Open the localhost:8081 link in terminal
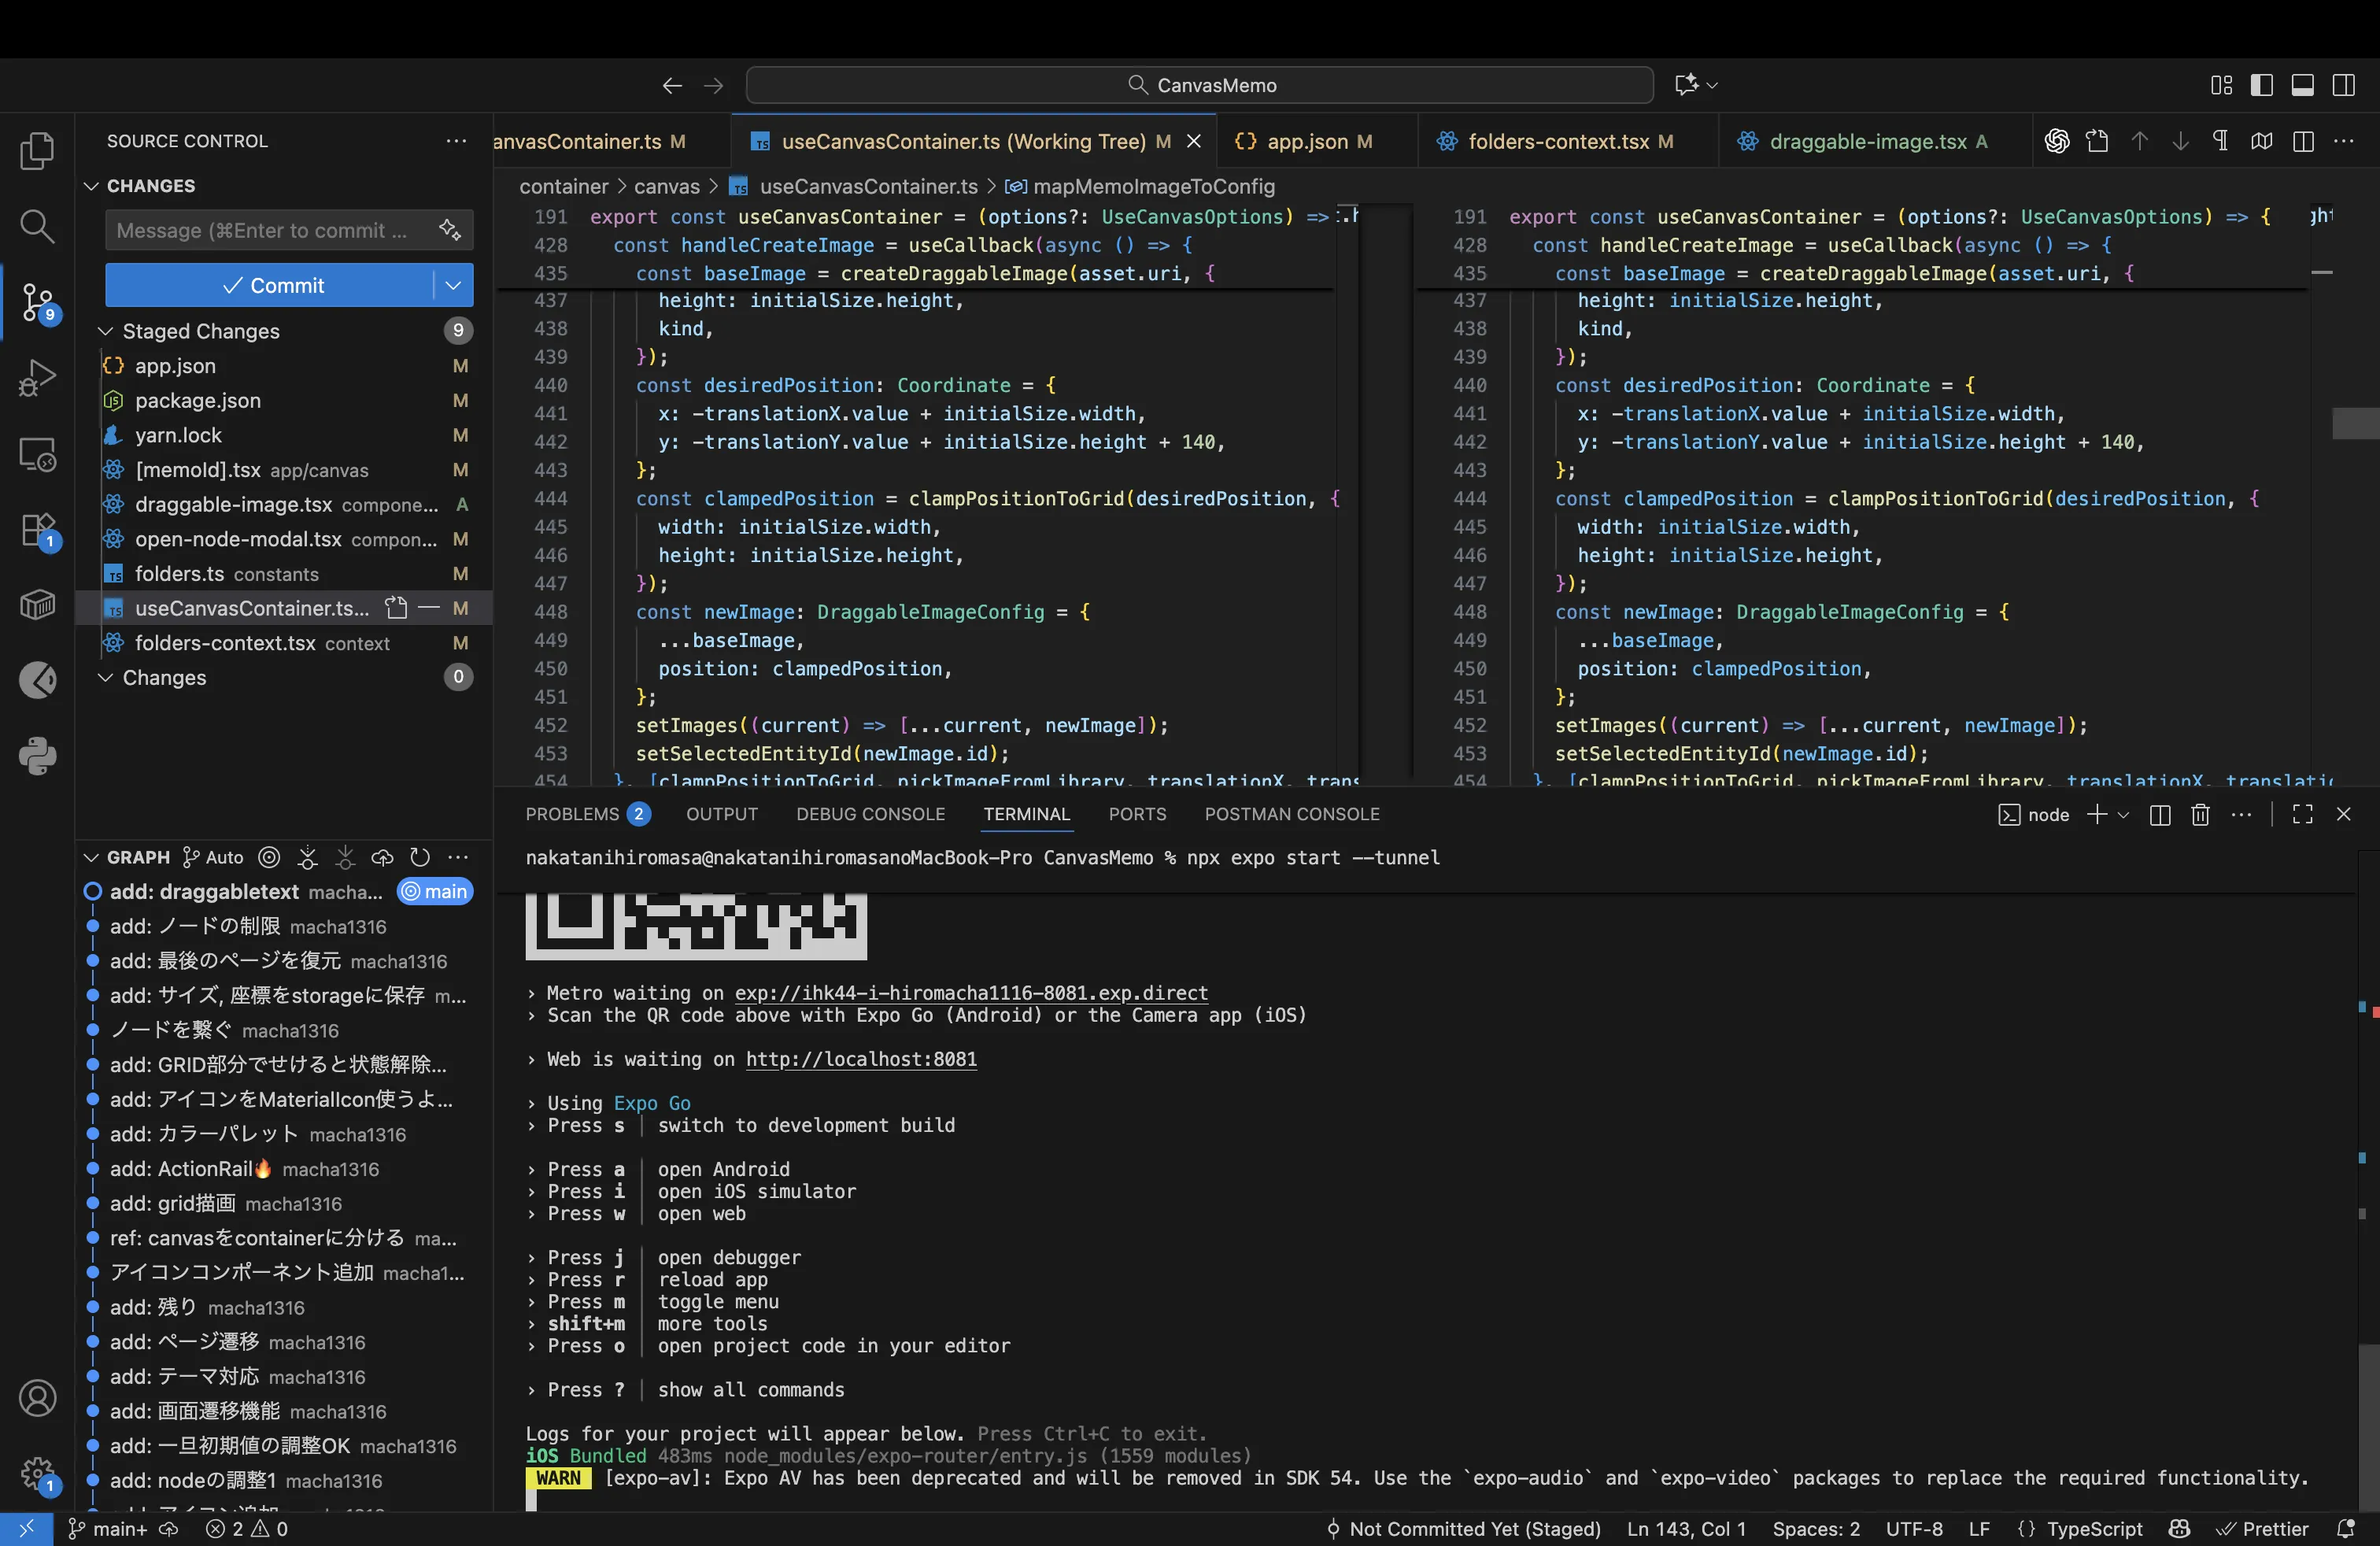Image resolution: width=2380 pixels, height=1546 pixels. tap(861, 1059)
